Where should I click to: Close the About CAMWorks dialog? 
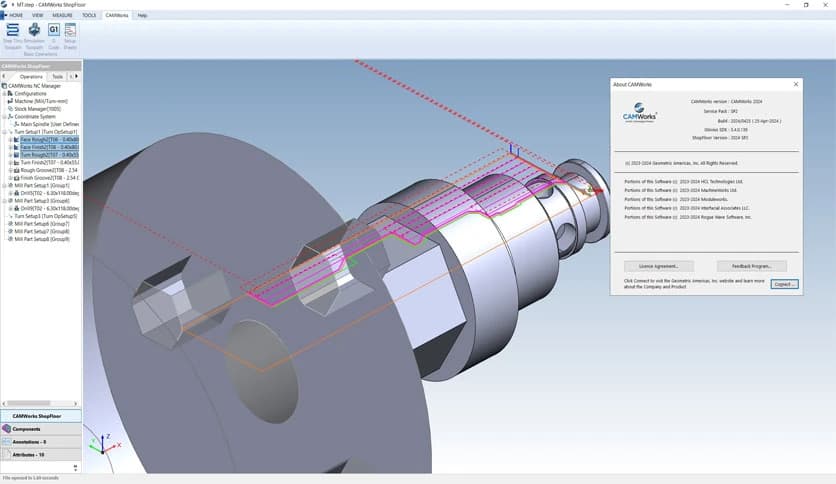pyautogui.click(x=796, y=84)
